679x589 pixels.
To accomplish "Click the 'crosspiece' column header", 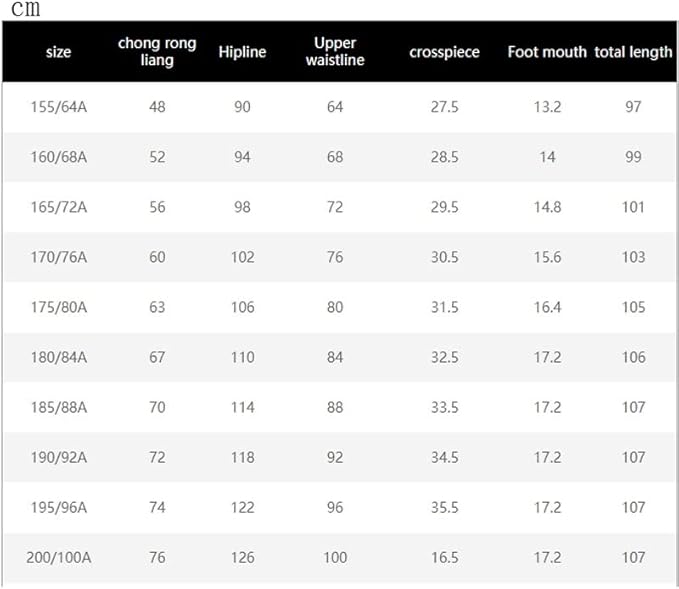I will pos(444,52).
